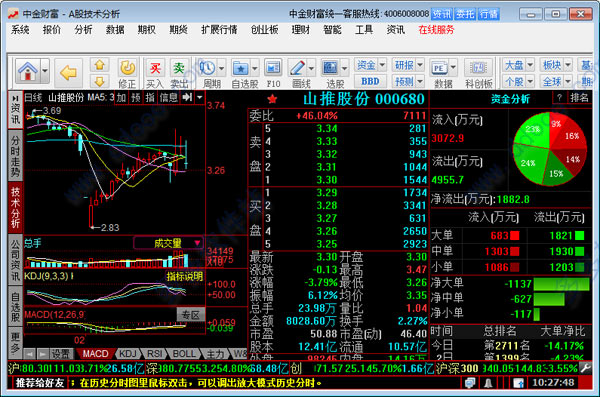Viewport: 600px width, 397px height.
Task: Click the bell notification icon in status bar
Action: [488, 382]
